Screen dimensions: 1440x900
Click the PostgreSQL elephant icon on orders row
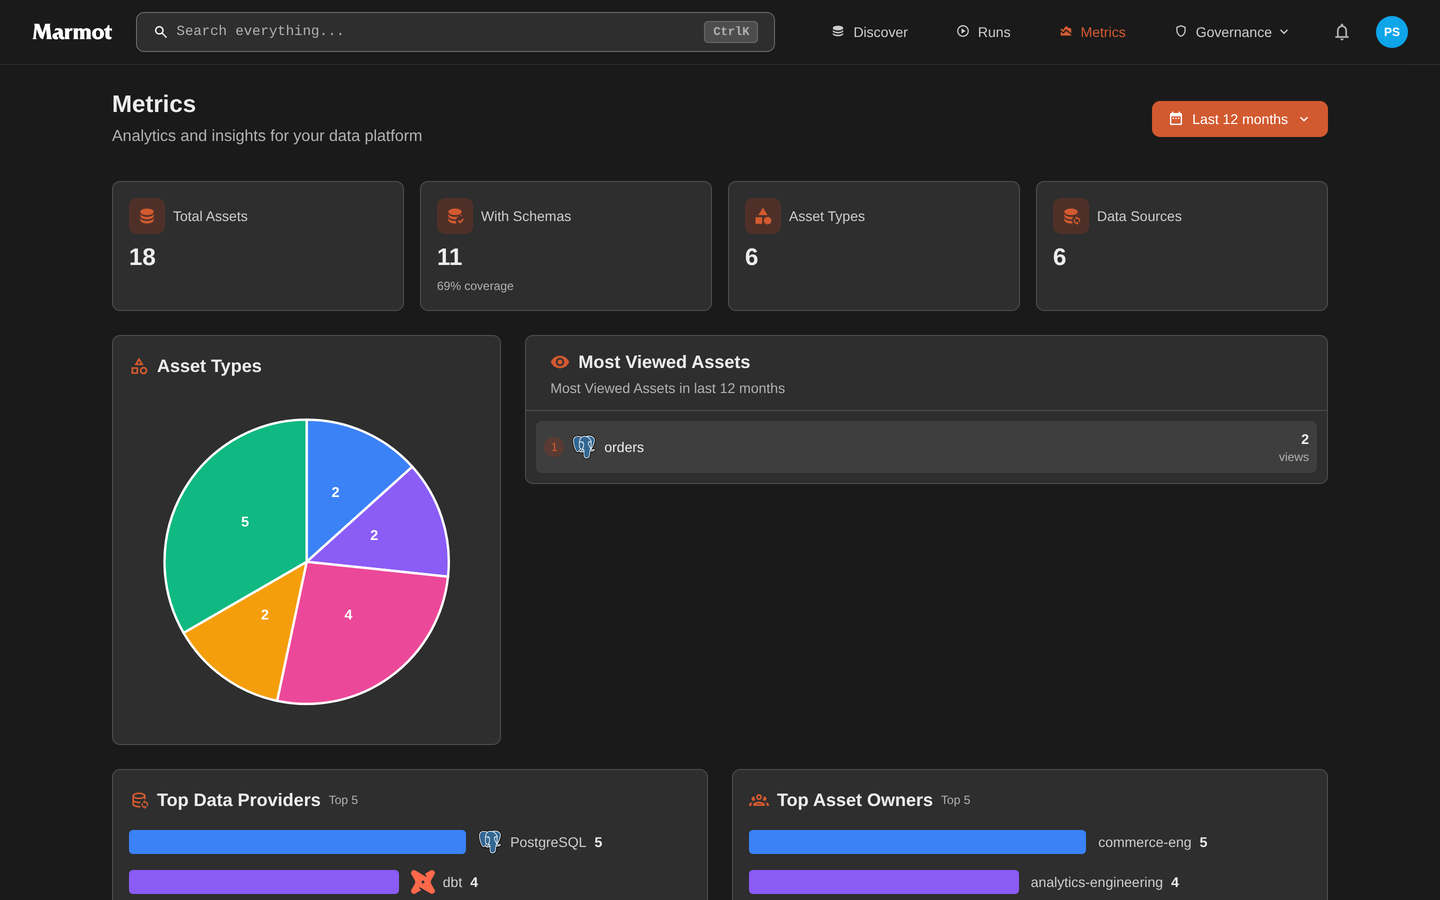pyautogui.click(x=584, y=447)
